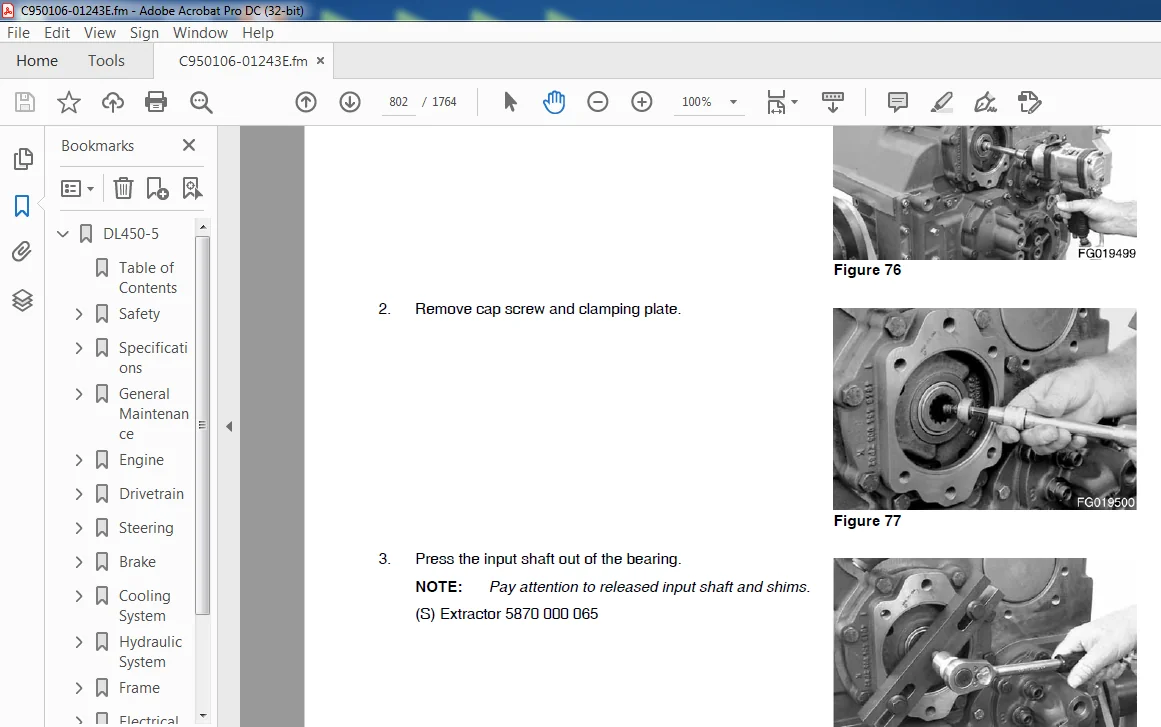The width and height of the screenshot is (1161, 727).
Task: Click the bookmarks scrollbar up arrow
Action: tap(203, 226)
